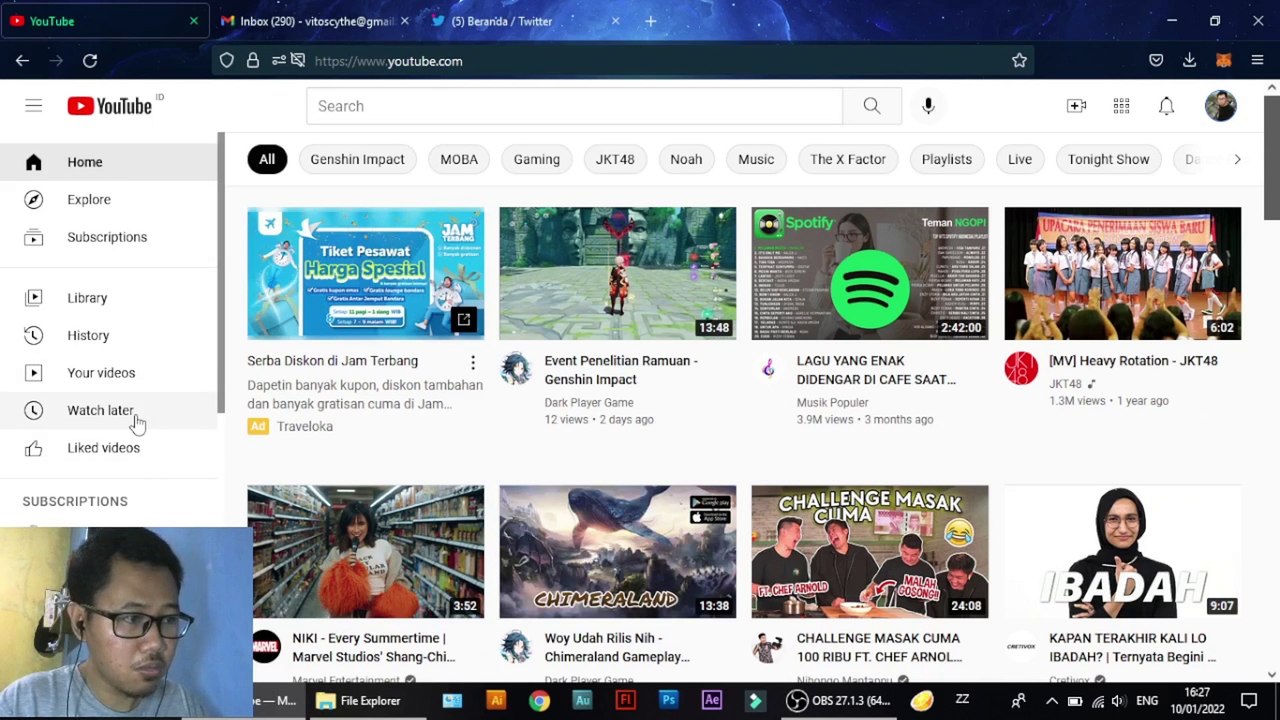Click the YouTube search input field
1280x720 pixels.
(x=574, y=106)
